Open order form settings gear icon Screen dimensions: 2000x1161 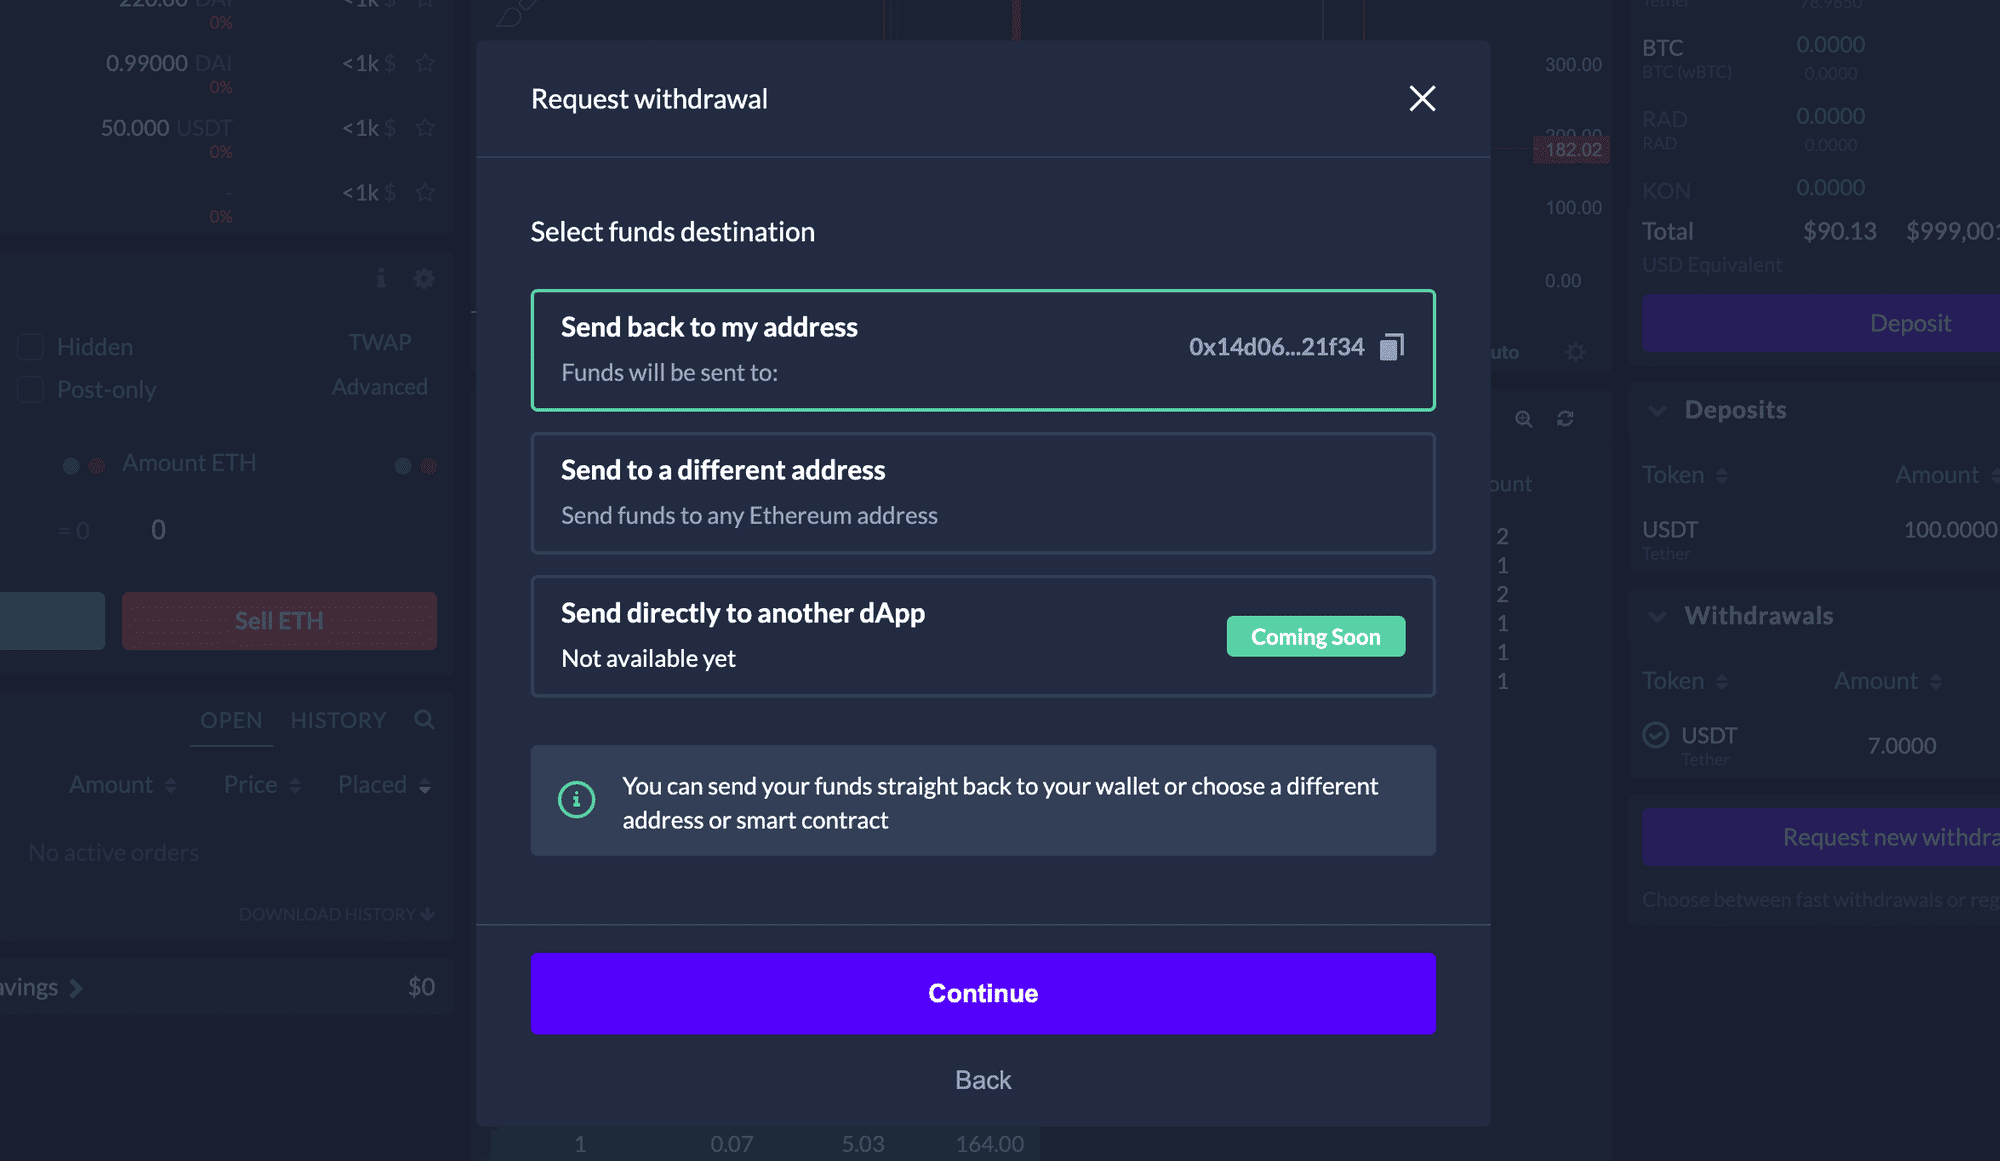(x=424, y=278)
